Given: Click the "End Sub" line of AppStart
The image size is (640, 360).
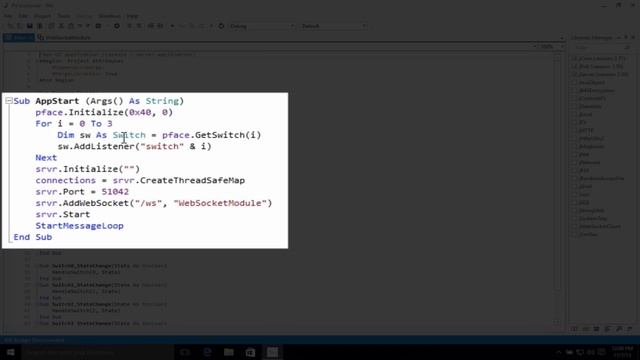Looking at the screenshot, I should [x=33, y=237].
